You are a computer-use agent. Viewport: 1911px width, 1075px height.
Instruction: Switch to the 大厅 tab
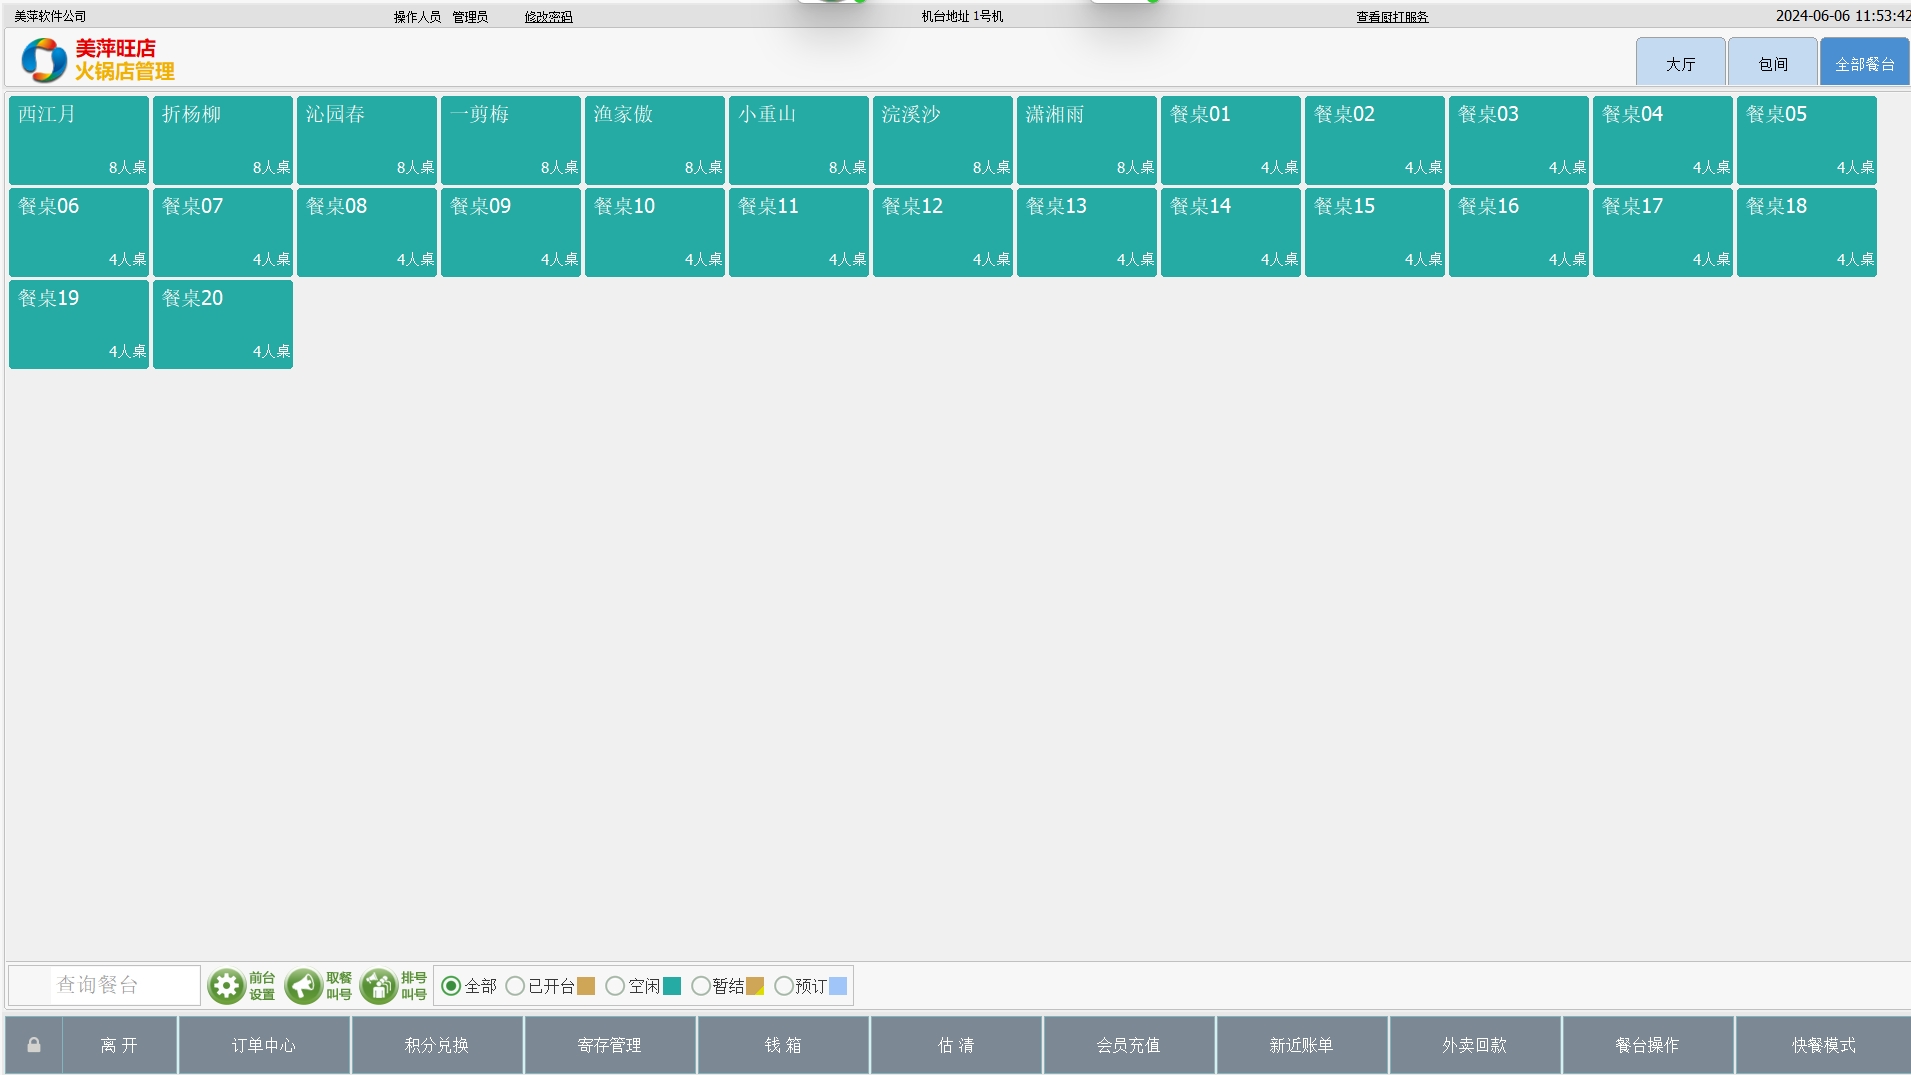(x=1680, y=64)
